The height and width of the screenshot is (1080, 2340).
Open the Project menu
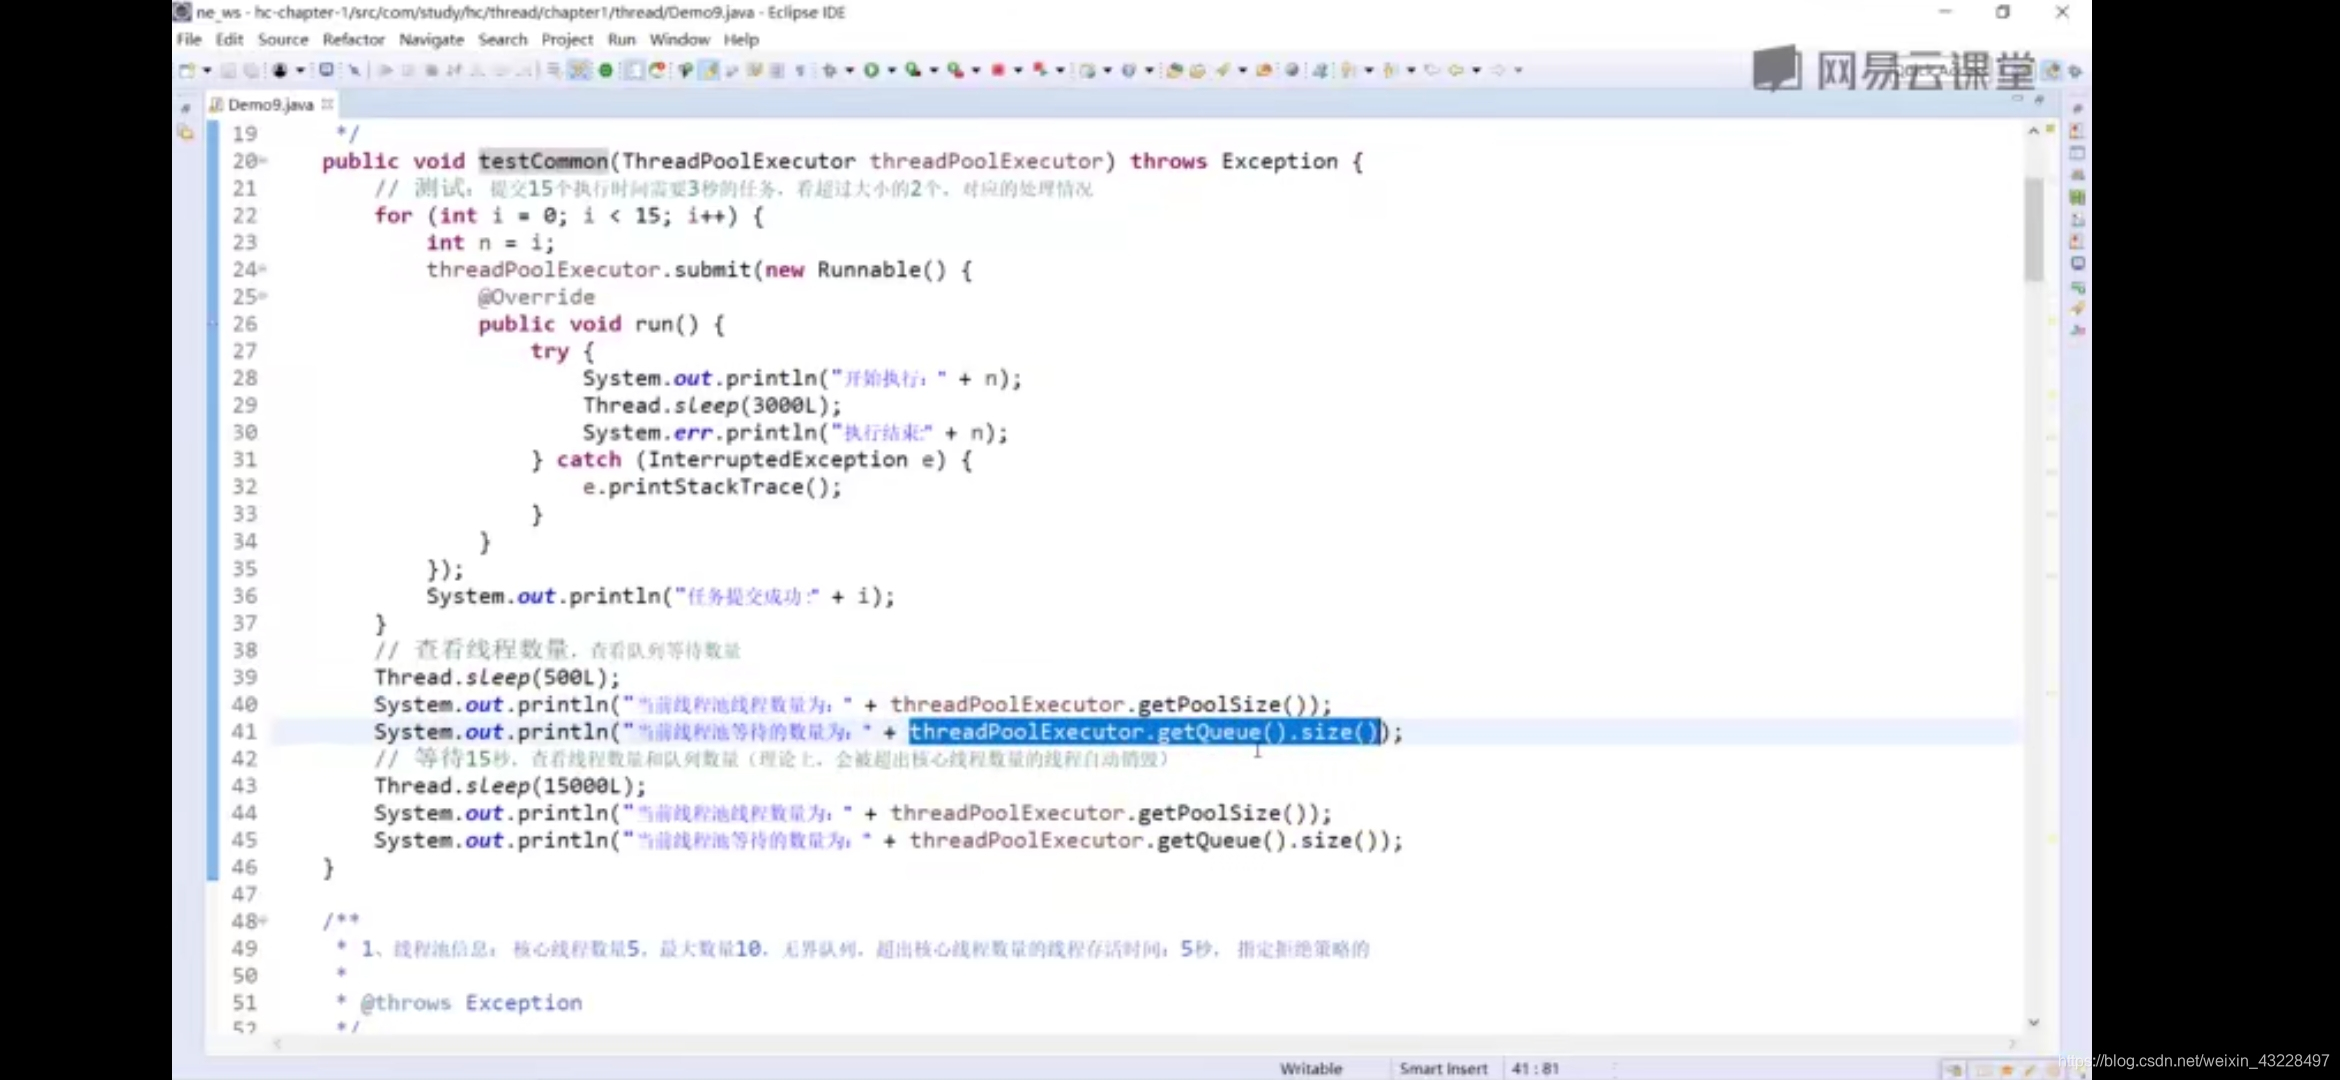point(567,39)
